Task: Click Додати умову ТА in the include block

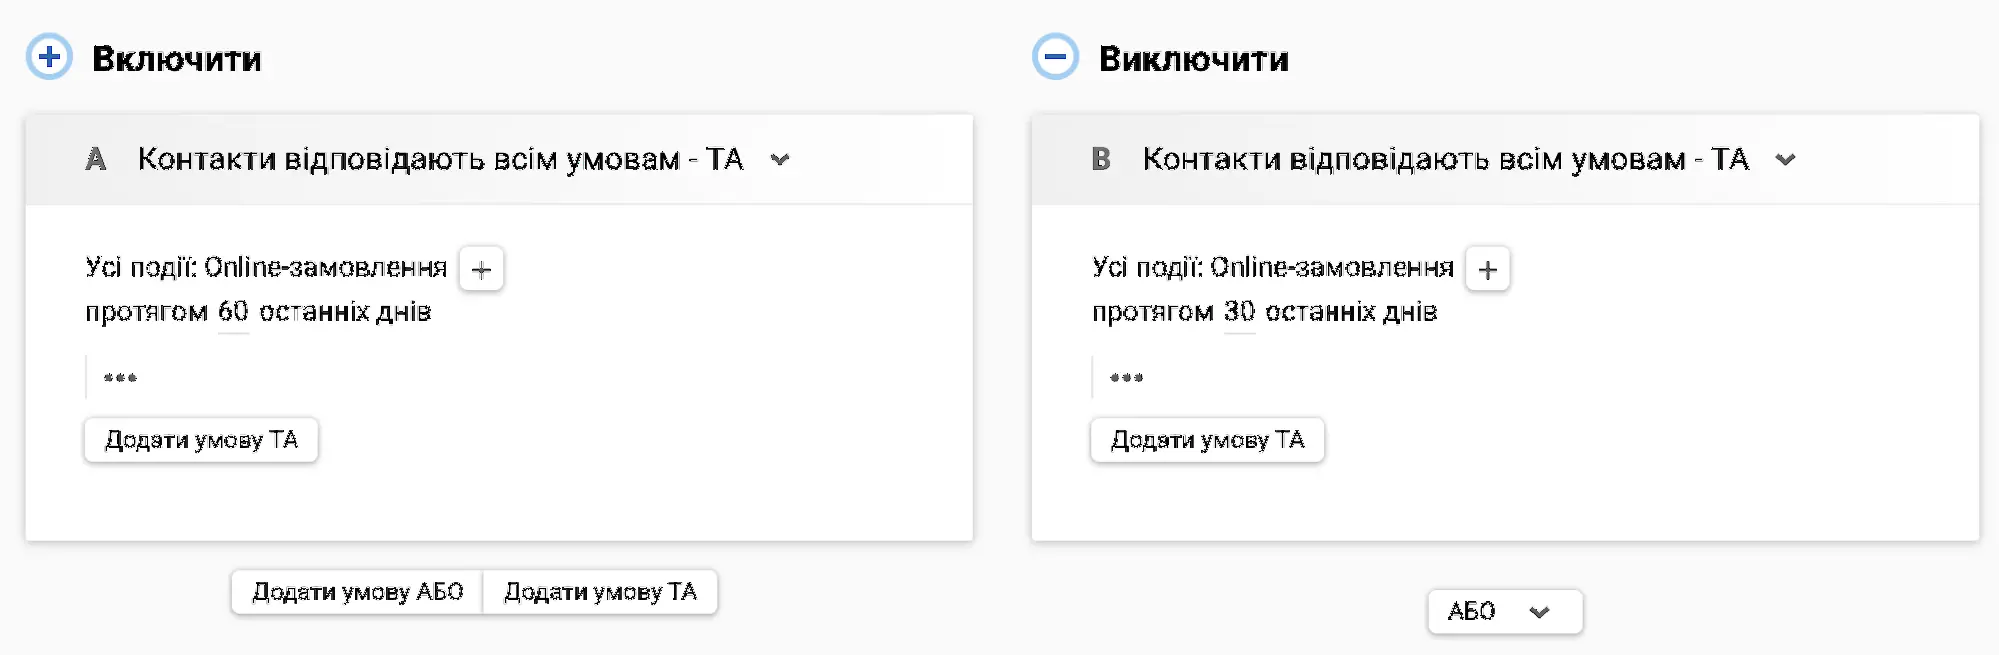Action: (202, 440)
